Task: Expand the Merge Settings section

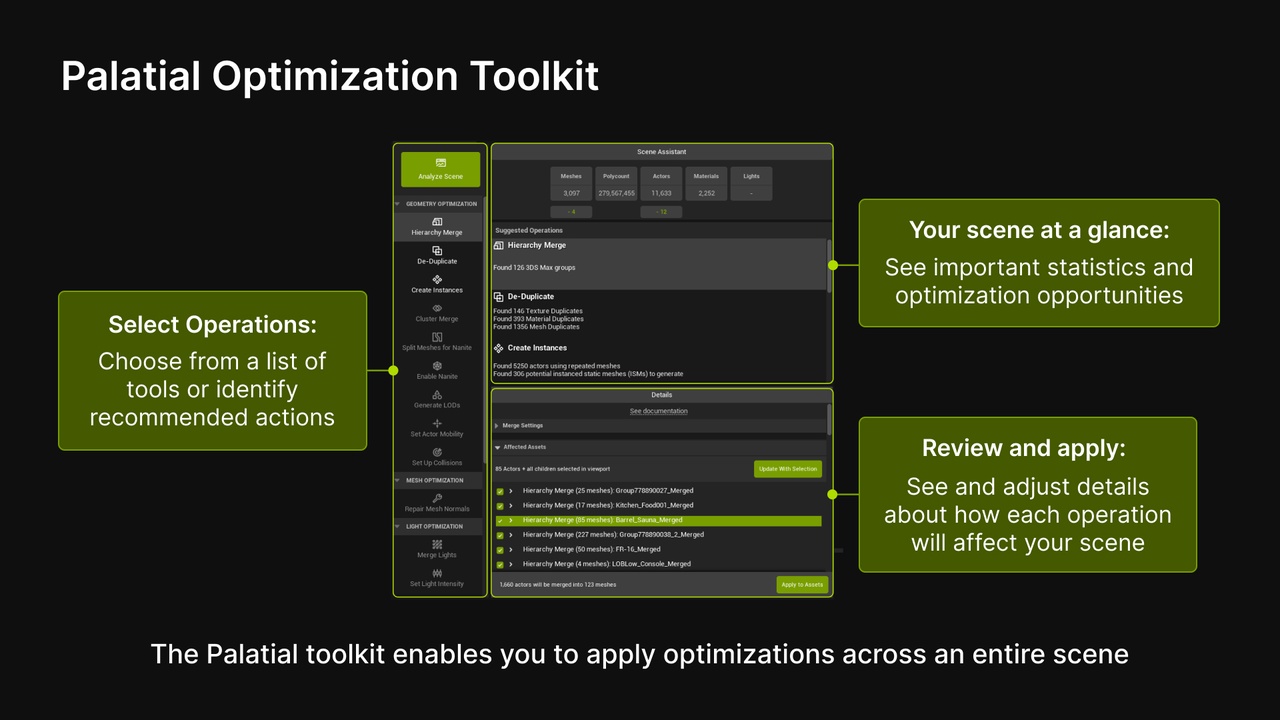Action: pyautogui.click(x=497, y=425)
